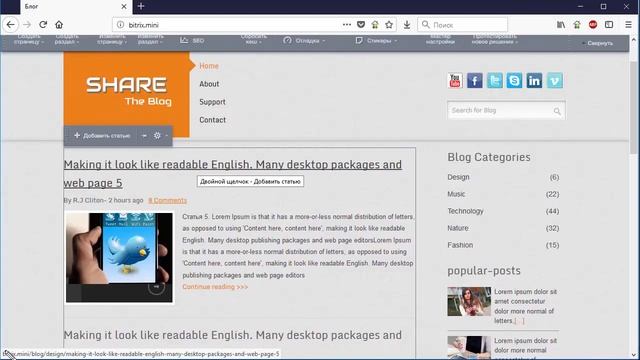Click Twitter bird phone article image
Viewport: 640px width, 360px height.
coord(119,258)
